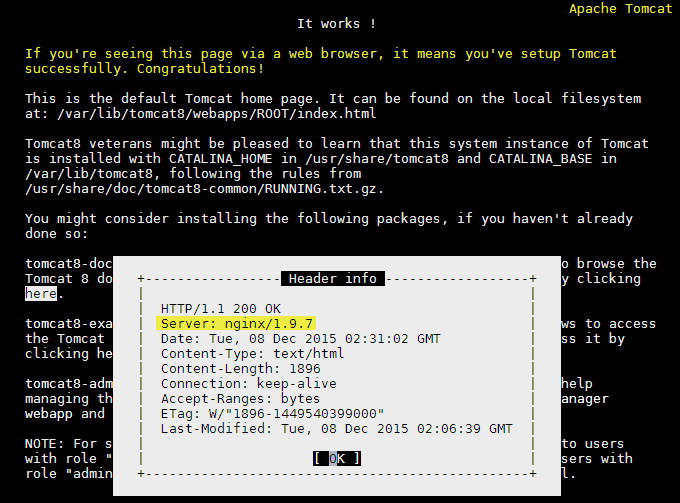The image size is (680, 503).
Task: Follow the highlighted "here" link
Action: [42, 294]
